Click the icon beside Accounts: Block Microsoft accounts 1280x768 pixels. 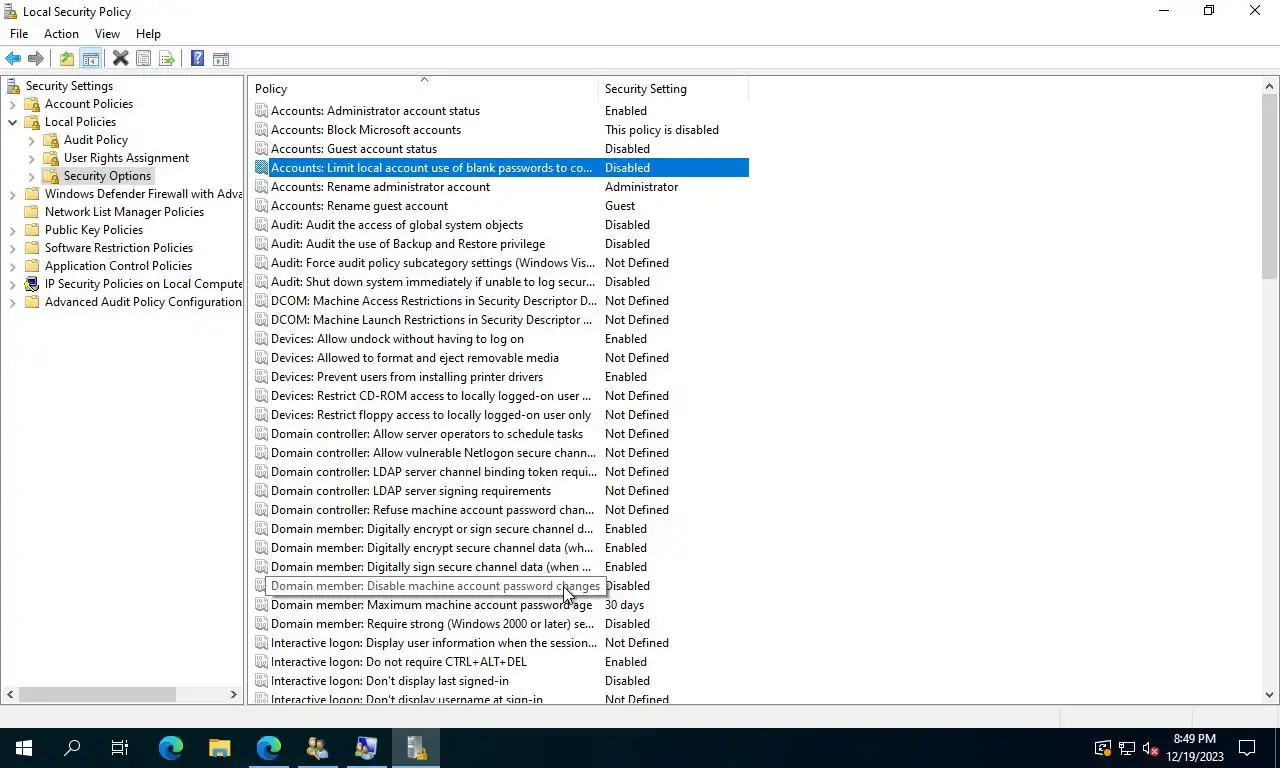tap(261, 130)
